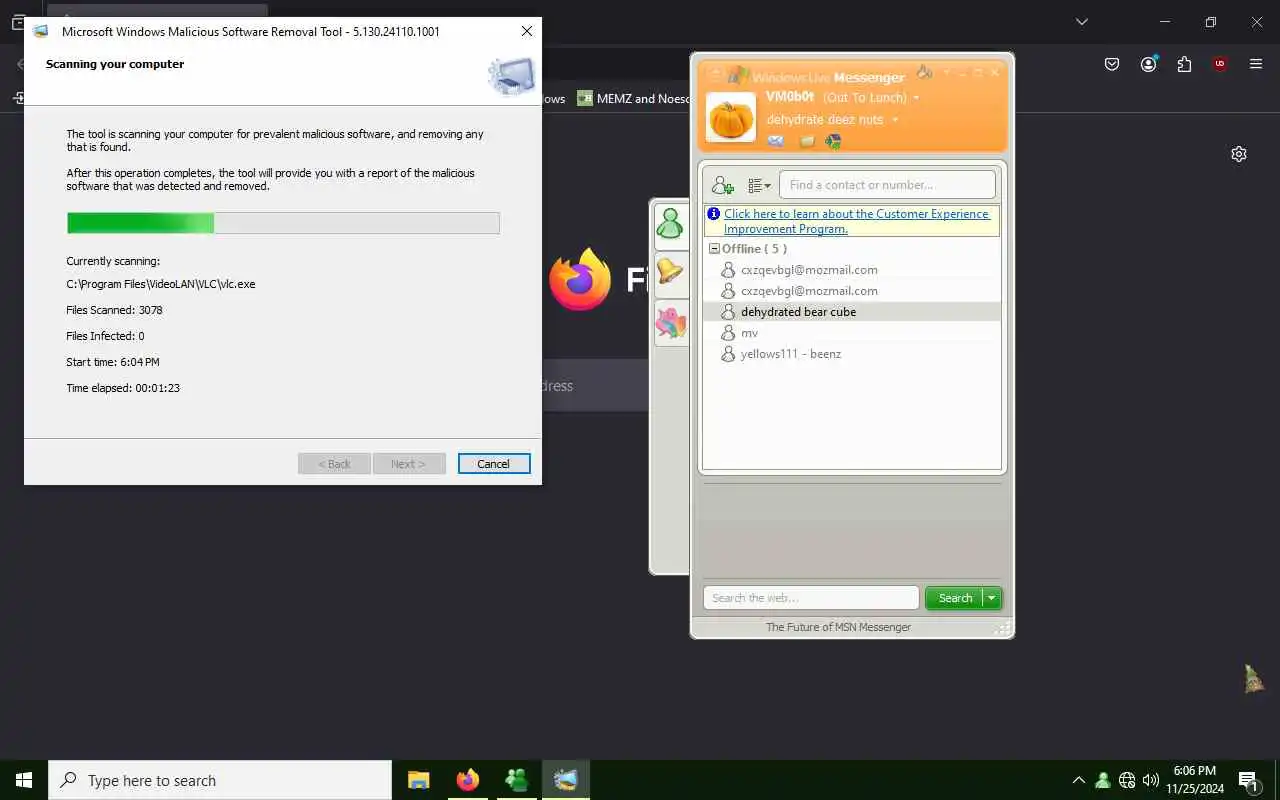The height and width of the screenshot is (800, 1280).
Task: Open the email inbox envelope icon in Messenger
Action: (x=776, y=141)
